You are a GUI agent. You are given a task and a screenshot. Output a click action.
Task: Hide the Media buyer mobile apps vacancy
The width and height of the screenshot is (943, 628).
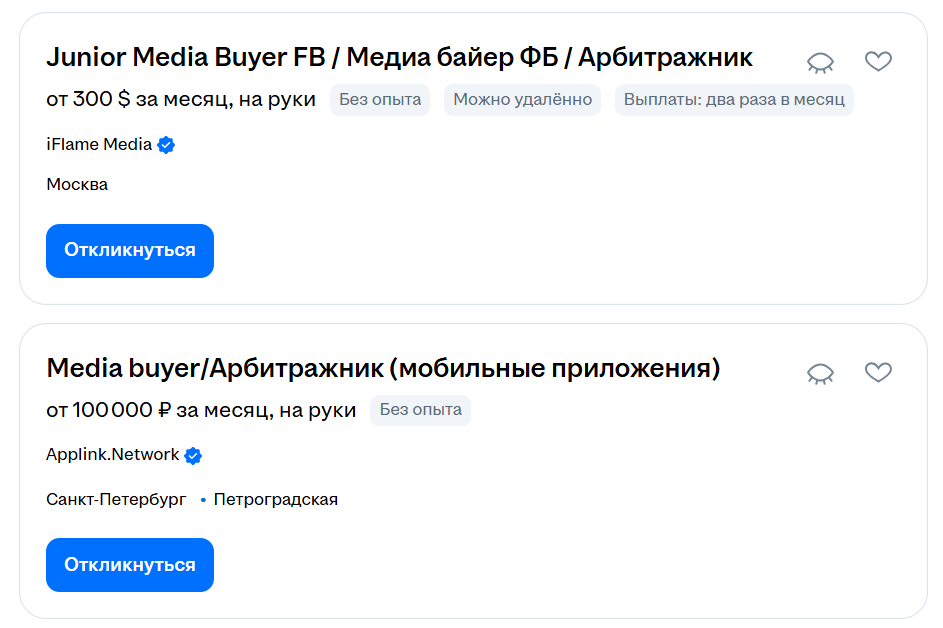pyautogui.click(x=820, y=373)
